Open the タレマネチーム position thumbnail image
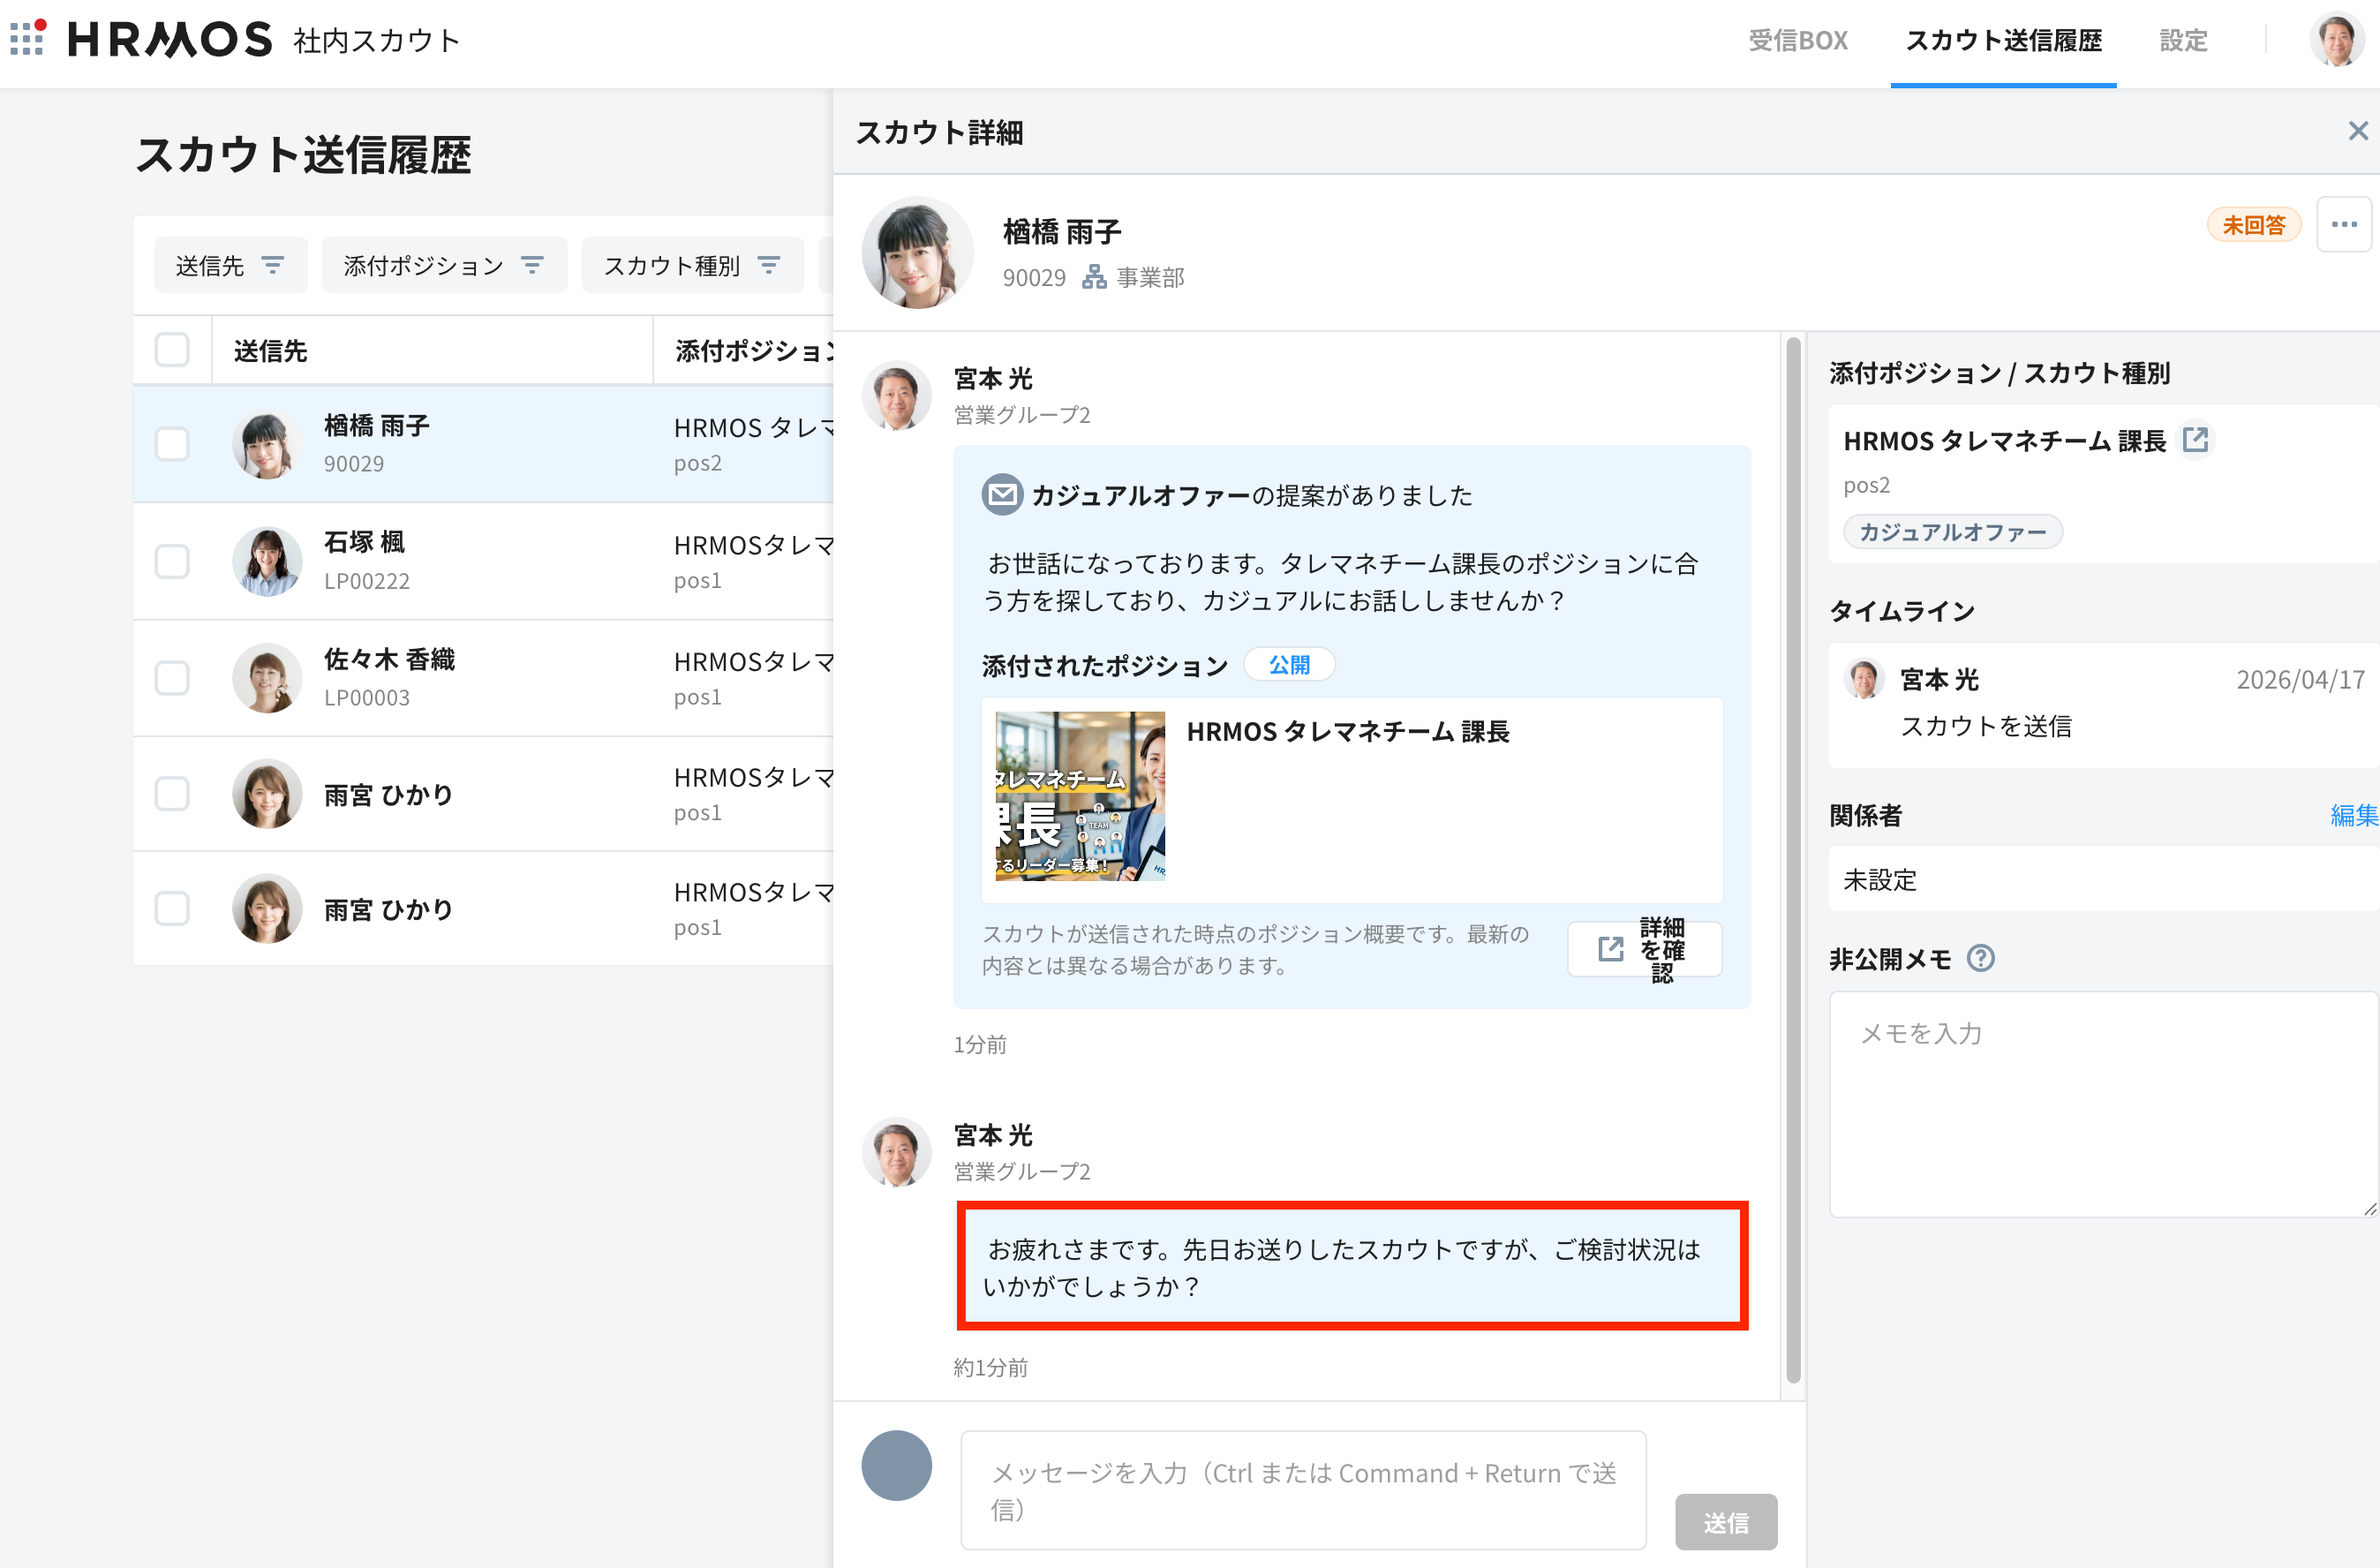Image resolution: width=2380 pixels, height=1568 pixels. click(x=1080, y=796)
